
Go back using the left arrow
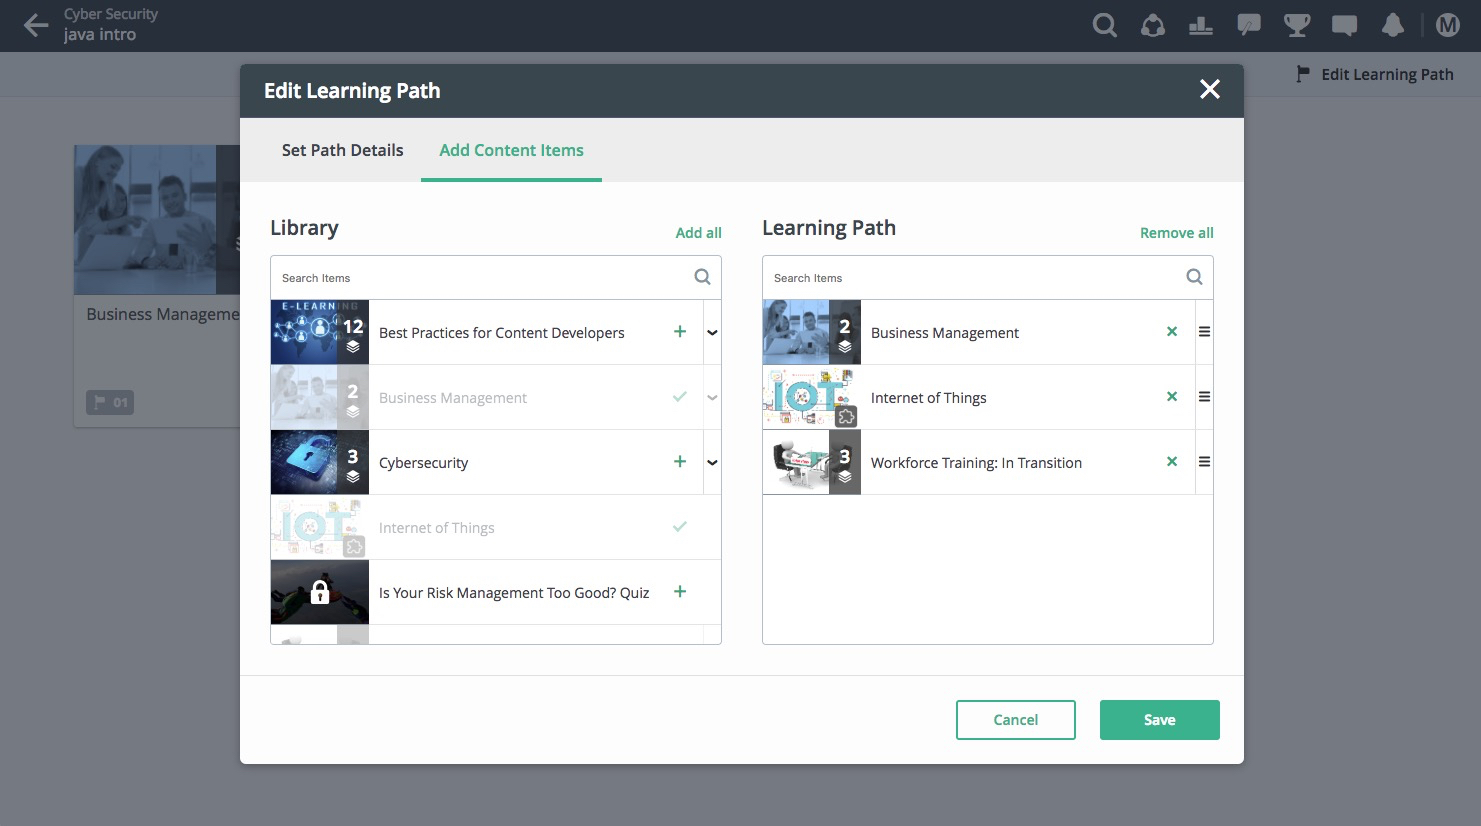(36, 26)
